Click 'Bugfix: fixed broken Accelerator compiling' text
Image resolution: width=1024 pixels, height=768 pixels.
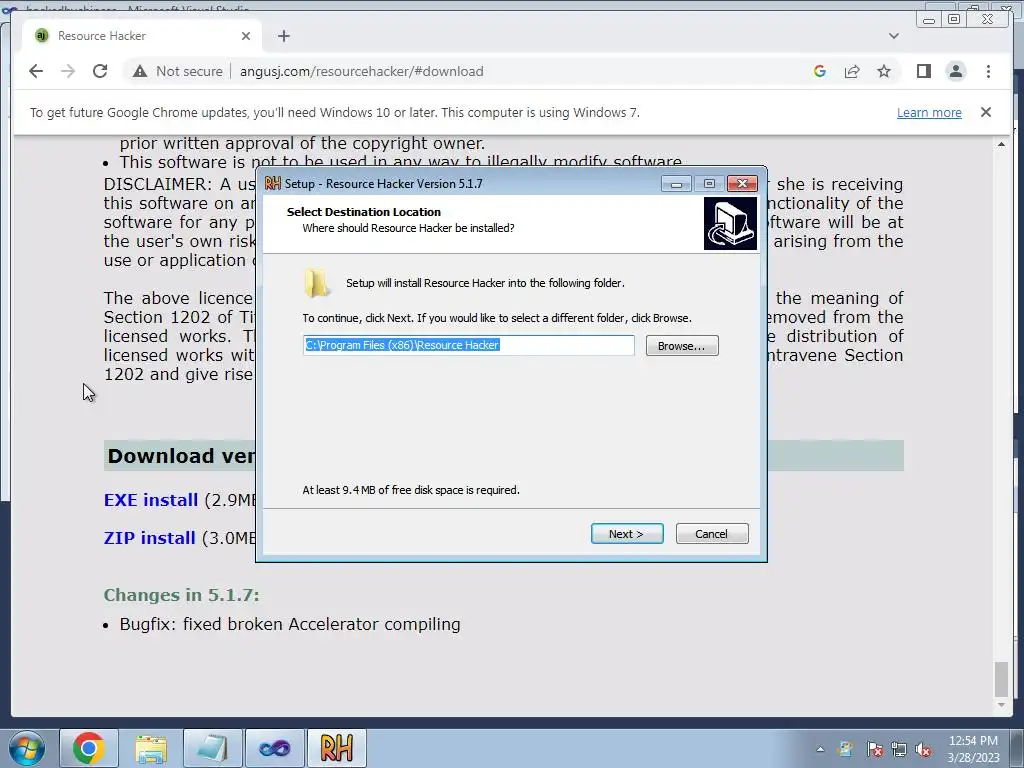pos(290,624)
